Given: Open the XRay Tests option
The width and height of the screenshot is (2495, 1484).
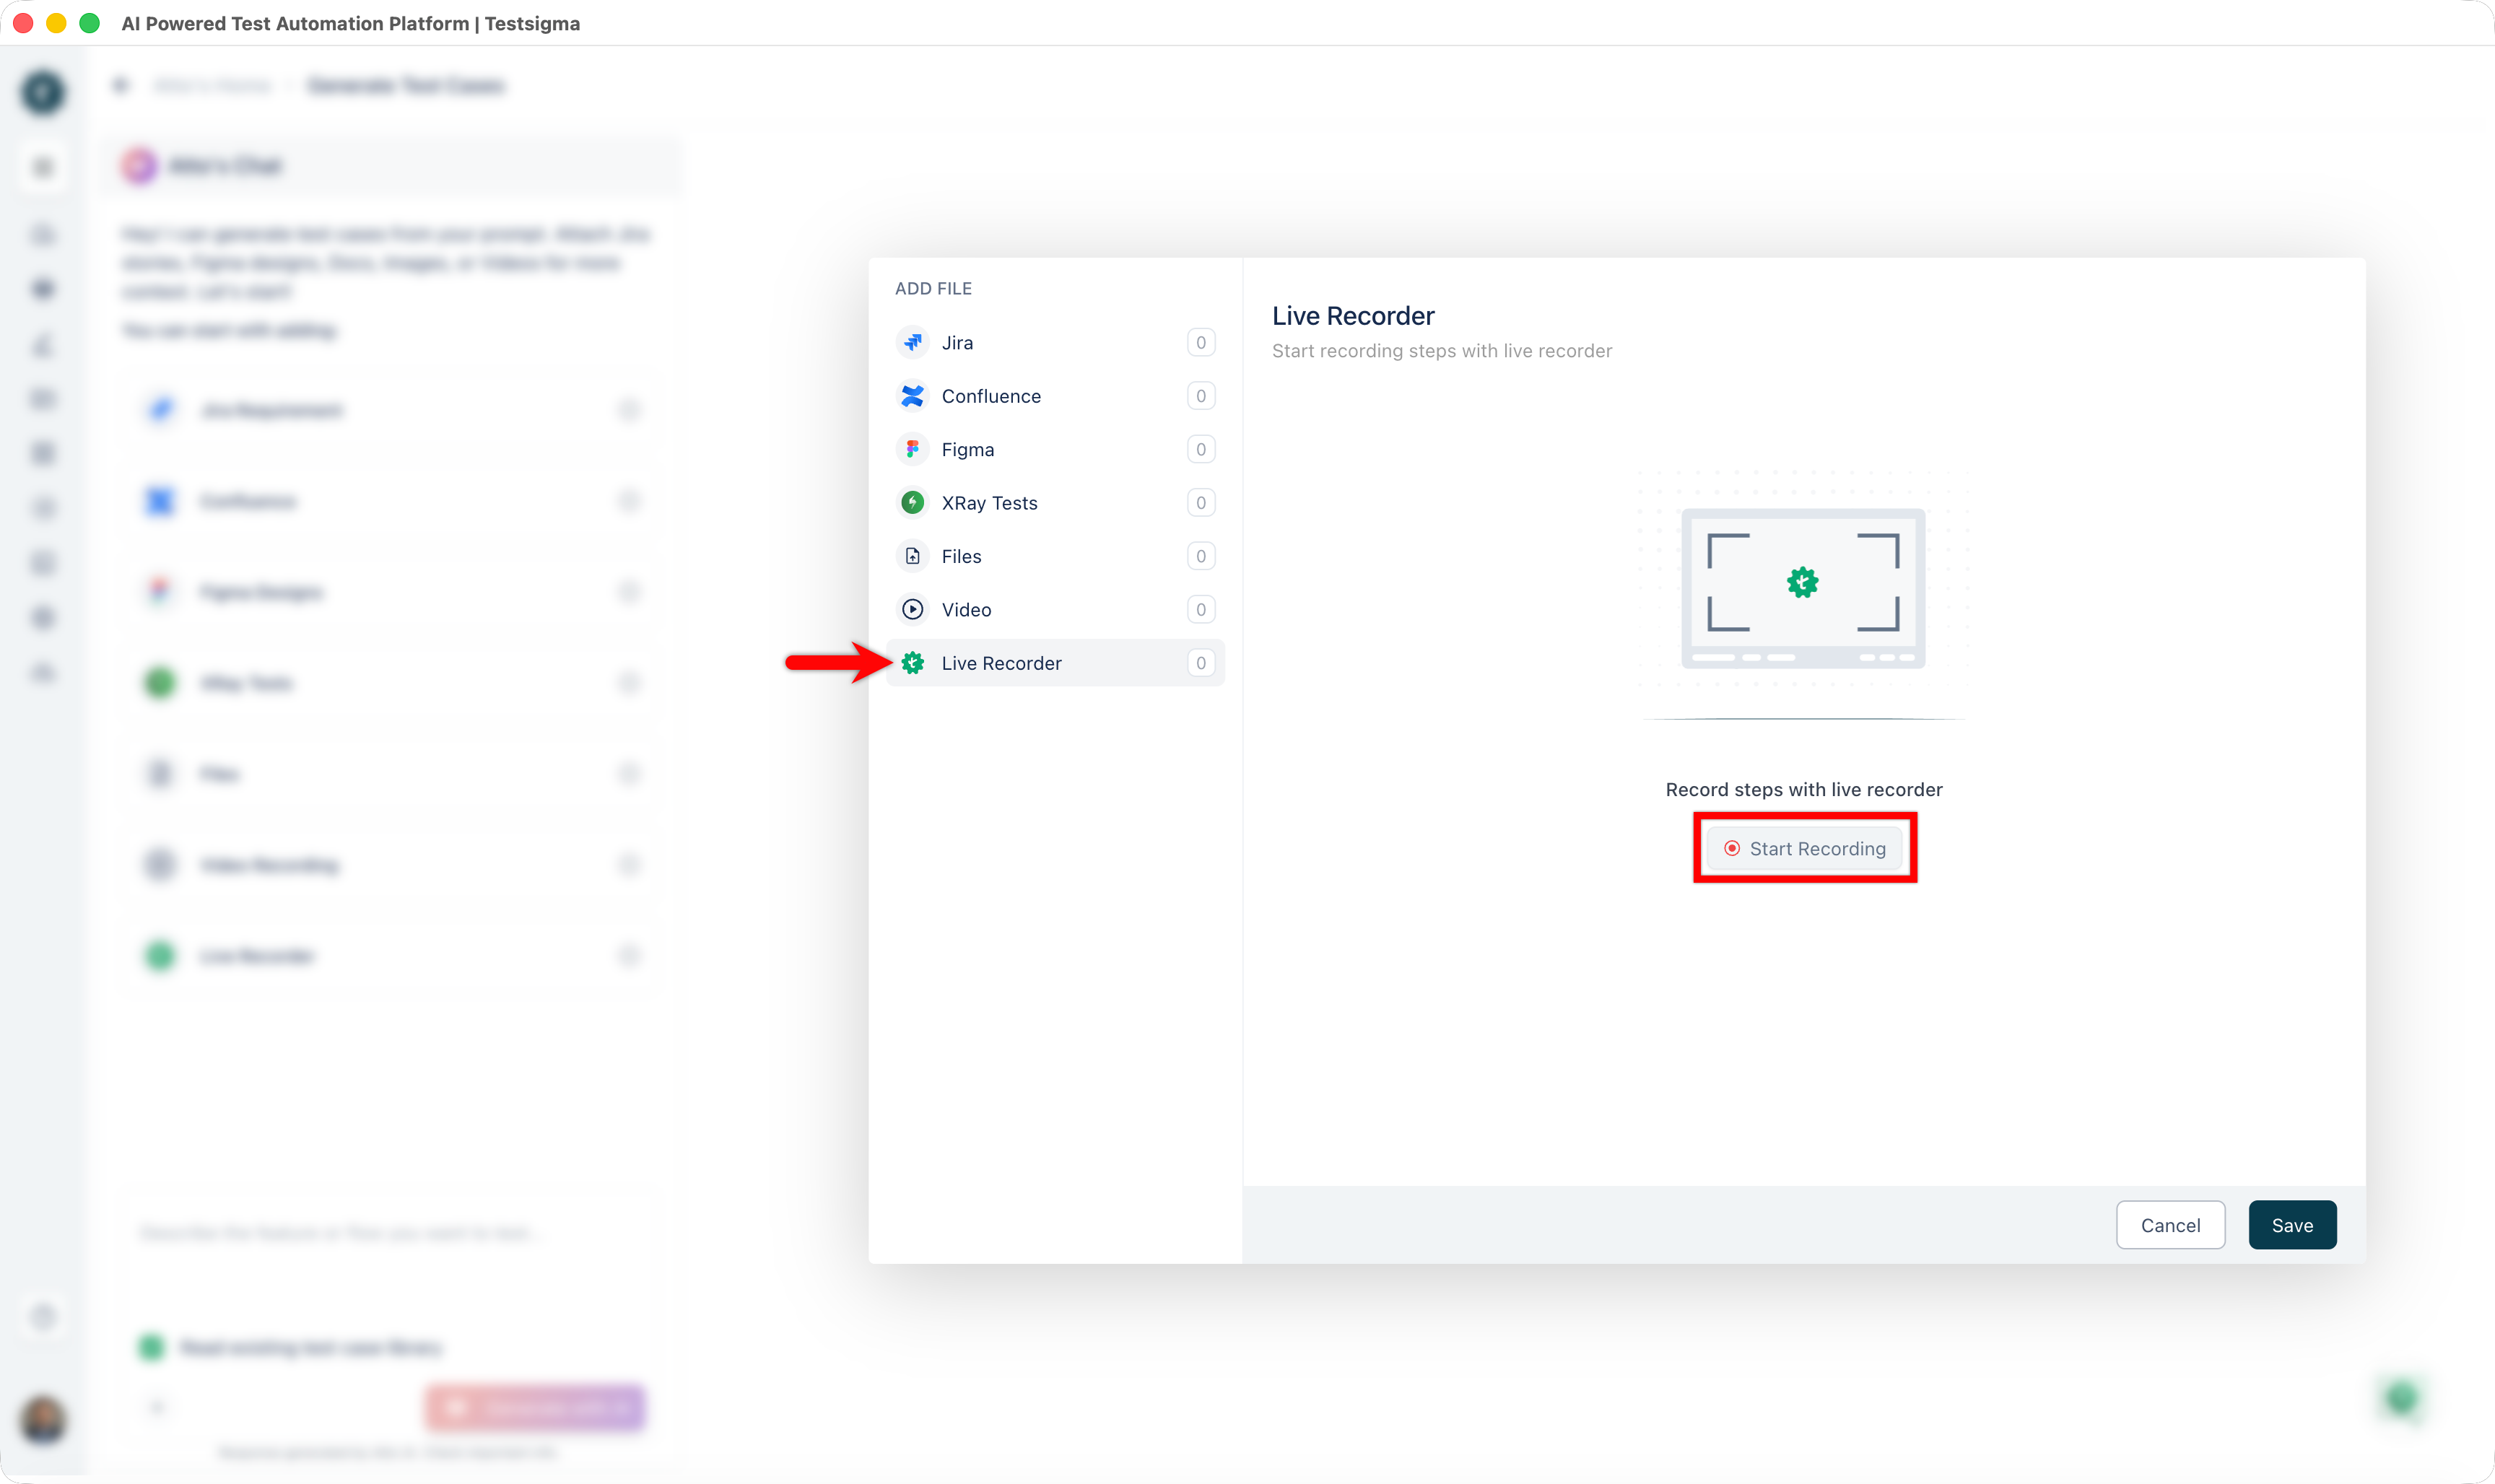Looking at the screenshot, I should [x=1055, y=503].
